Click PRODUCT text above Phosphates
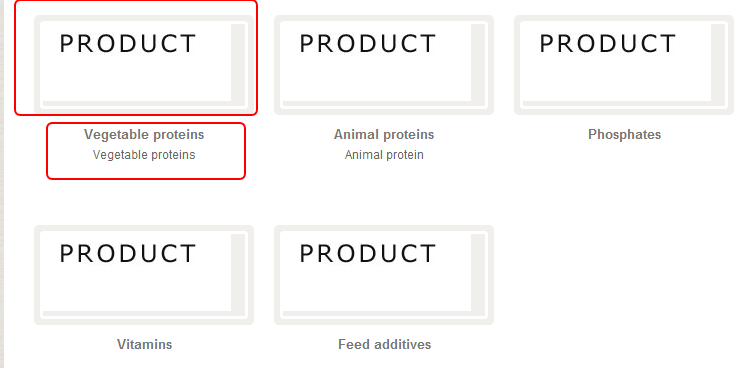This screenshot has width=742, height=368. pyautogui.click(x=608, y=44)
